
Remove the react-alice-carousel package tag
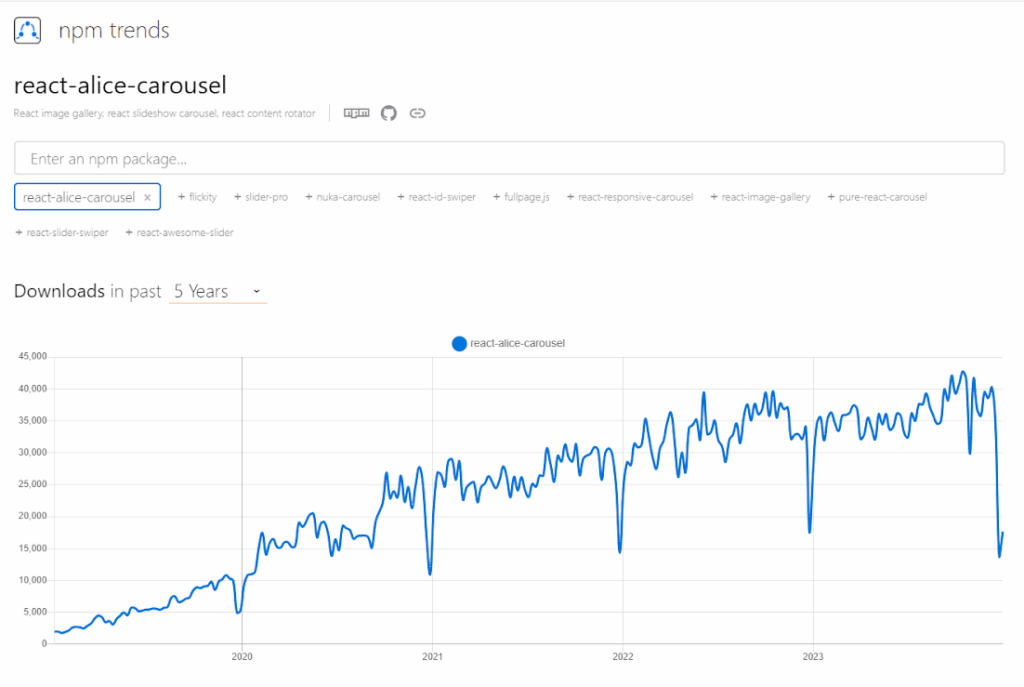coord(148,197)
